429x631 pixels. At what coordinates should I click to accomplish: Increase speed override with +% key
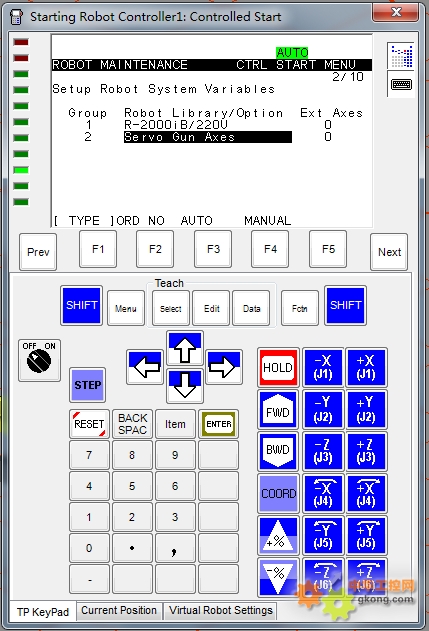pyautogui.click(x=278, y=536)
